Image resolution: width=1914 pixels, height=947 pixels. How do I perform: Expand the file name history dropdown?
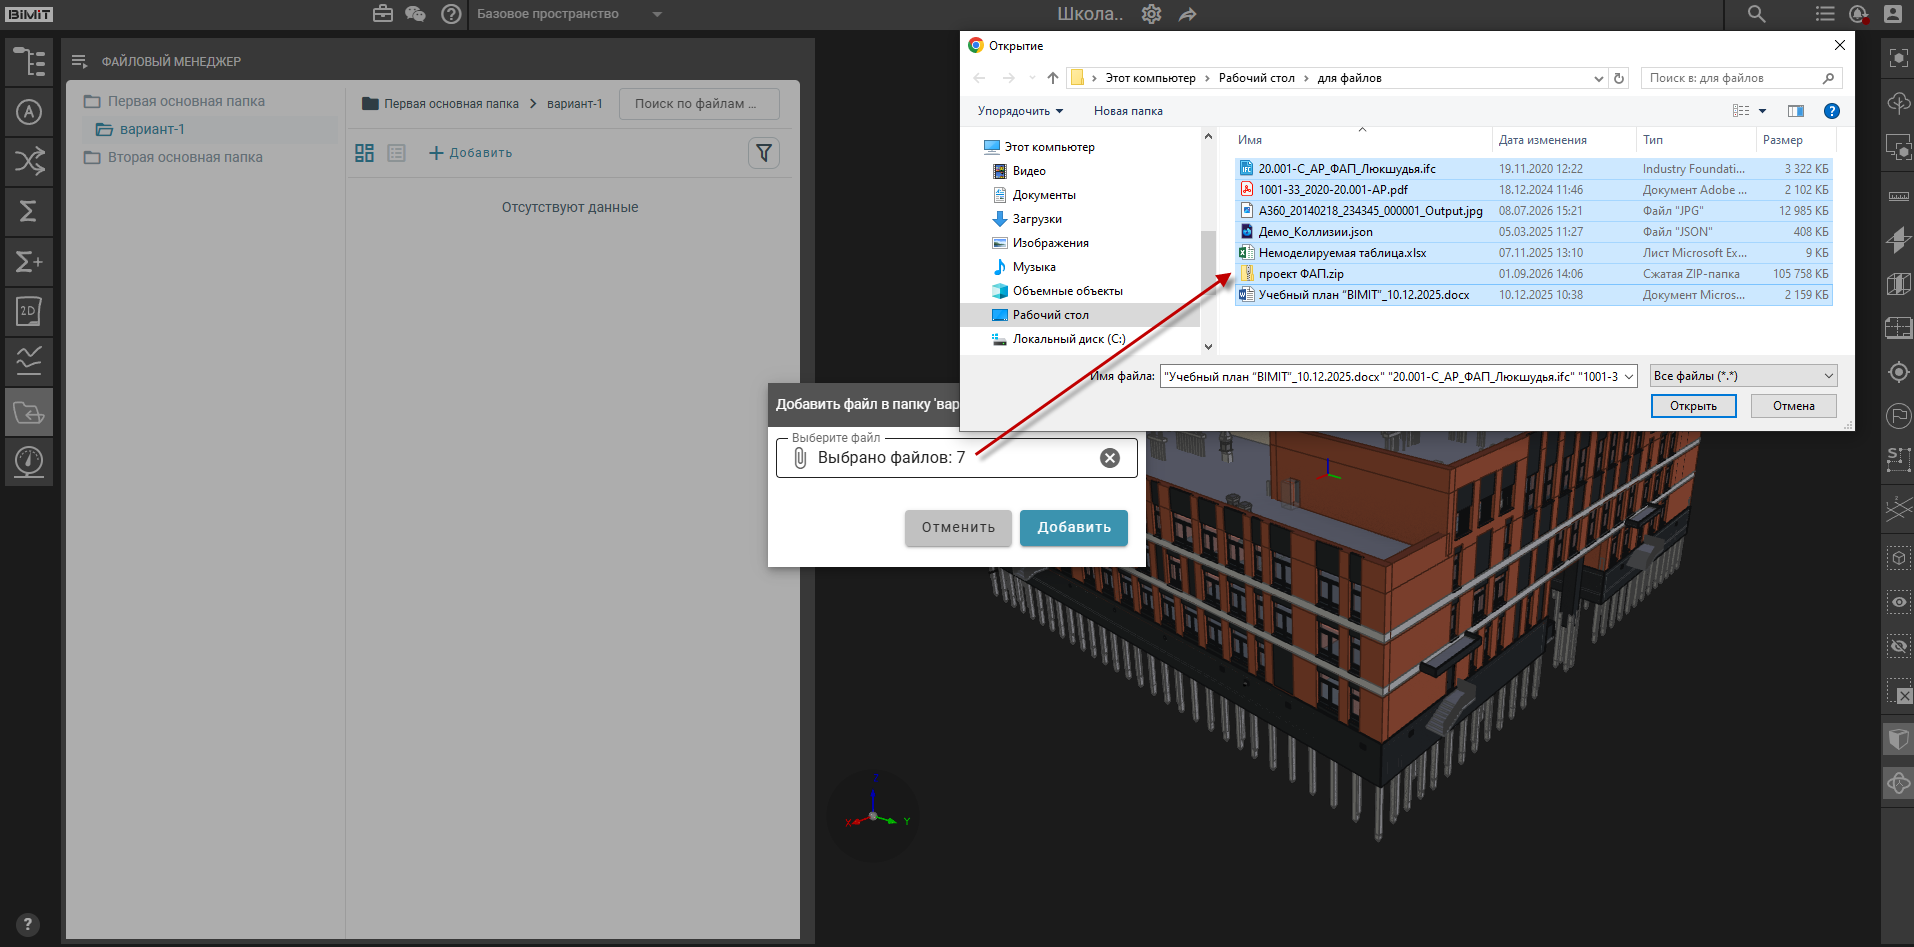[x=1629, y=377]
